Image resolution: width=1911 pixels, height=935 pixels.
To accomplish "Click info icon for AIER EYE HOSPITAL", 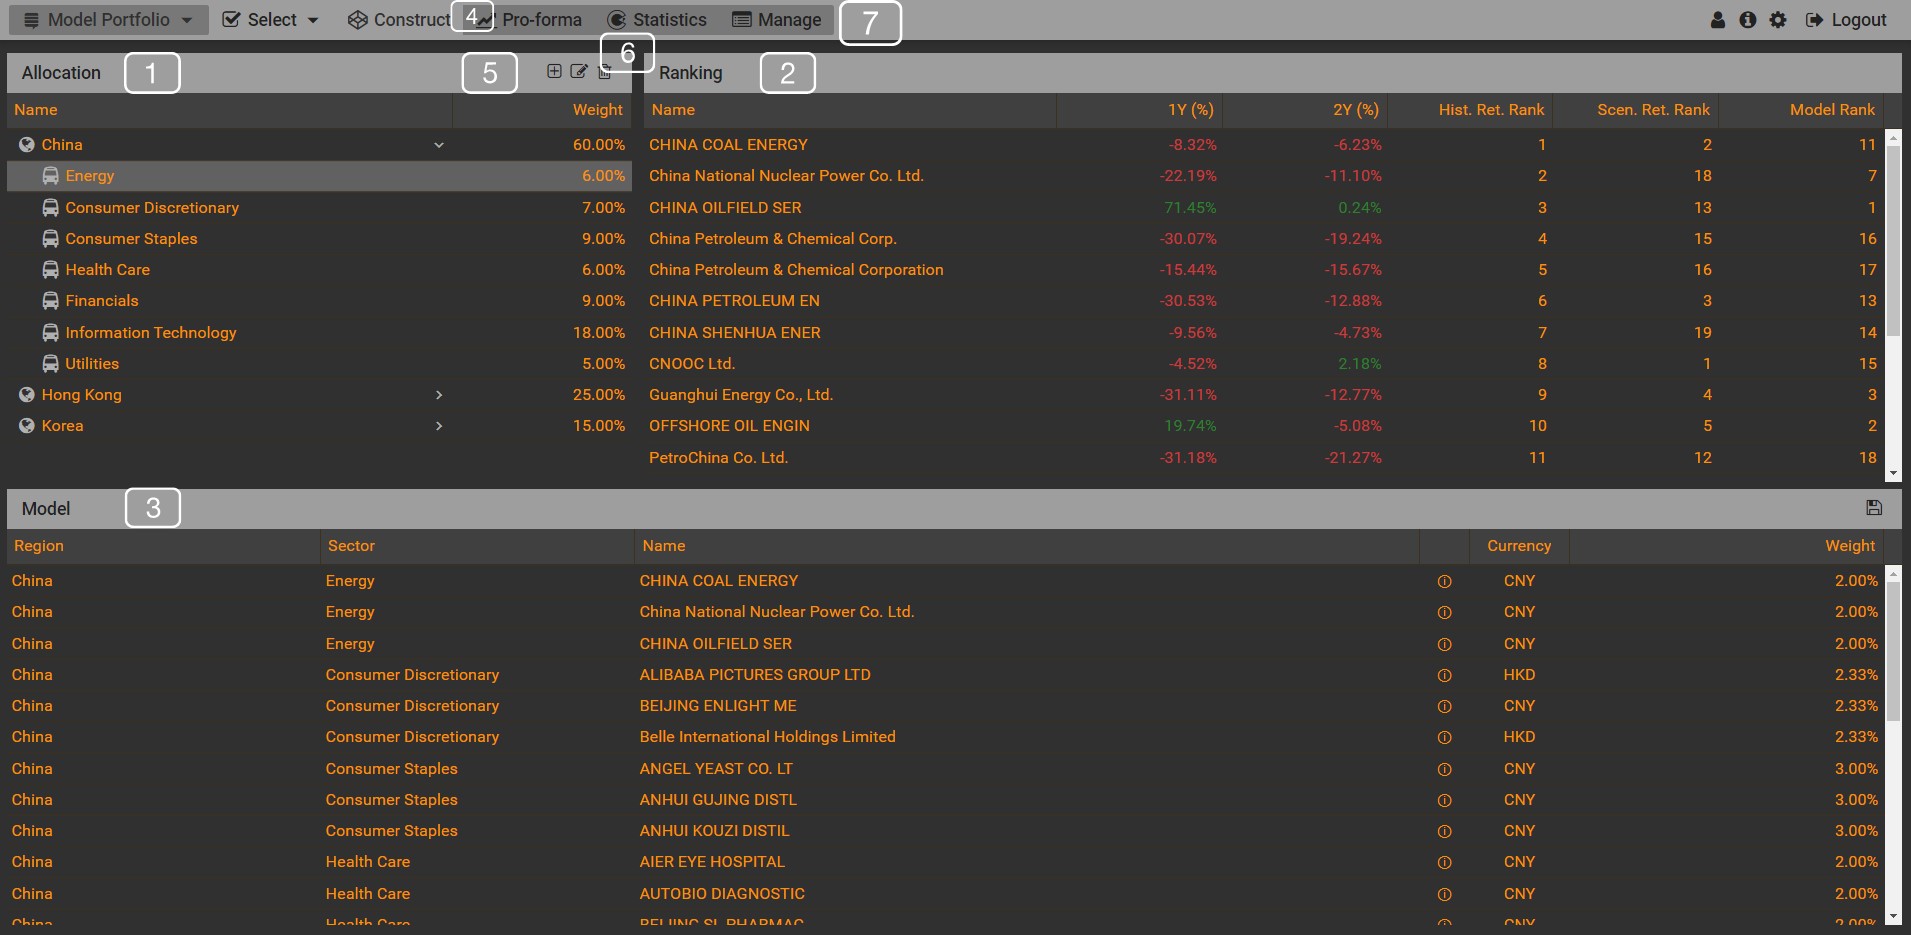I will [1444, 862].
